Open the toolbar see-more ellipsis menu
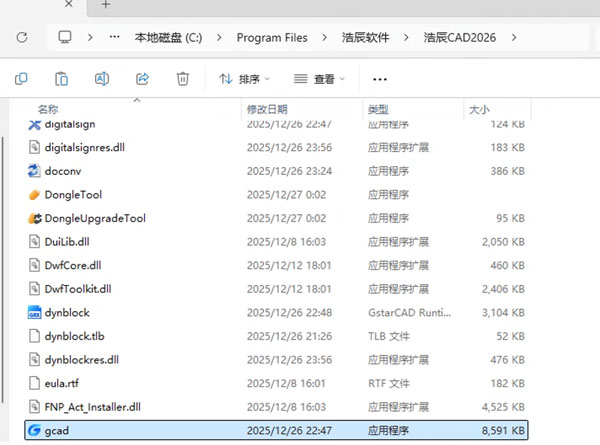 point(380,79)
